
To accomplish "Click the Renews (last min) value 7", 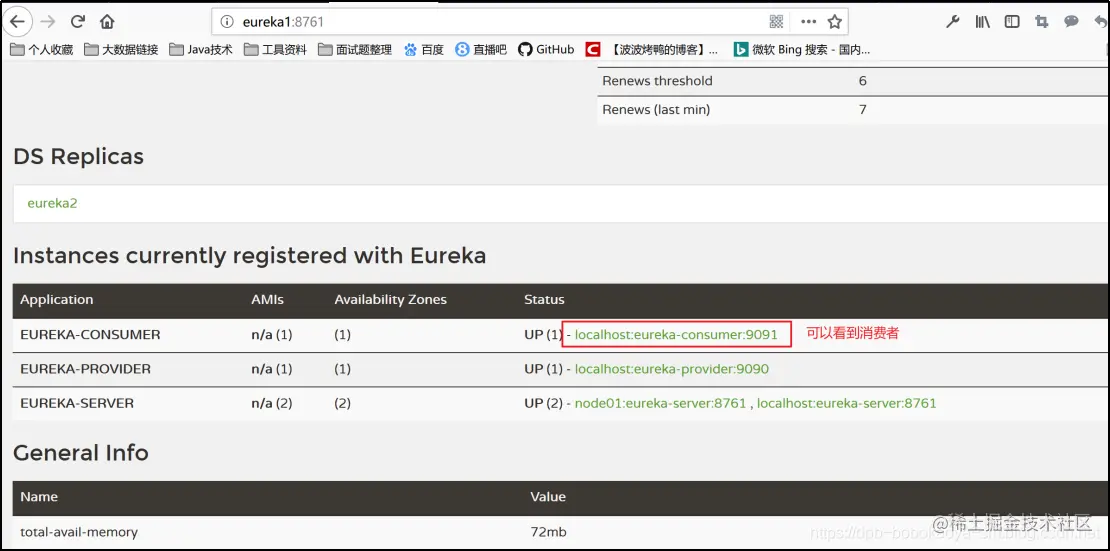I will tap(863, 110).
